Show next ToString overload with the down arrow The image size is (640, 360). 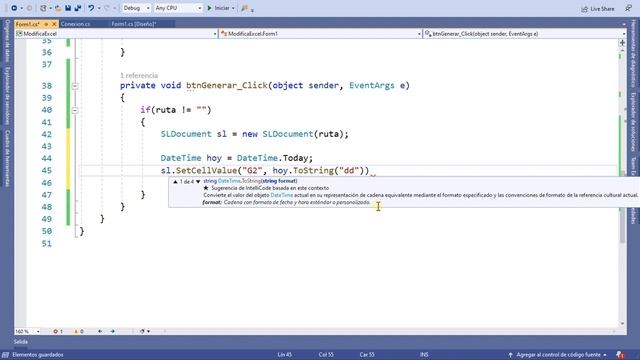(198, 181)
